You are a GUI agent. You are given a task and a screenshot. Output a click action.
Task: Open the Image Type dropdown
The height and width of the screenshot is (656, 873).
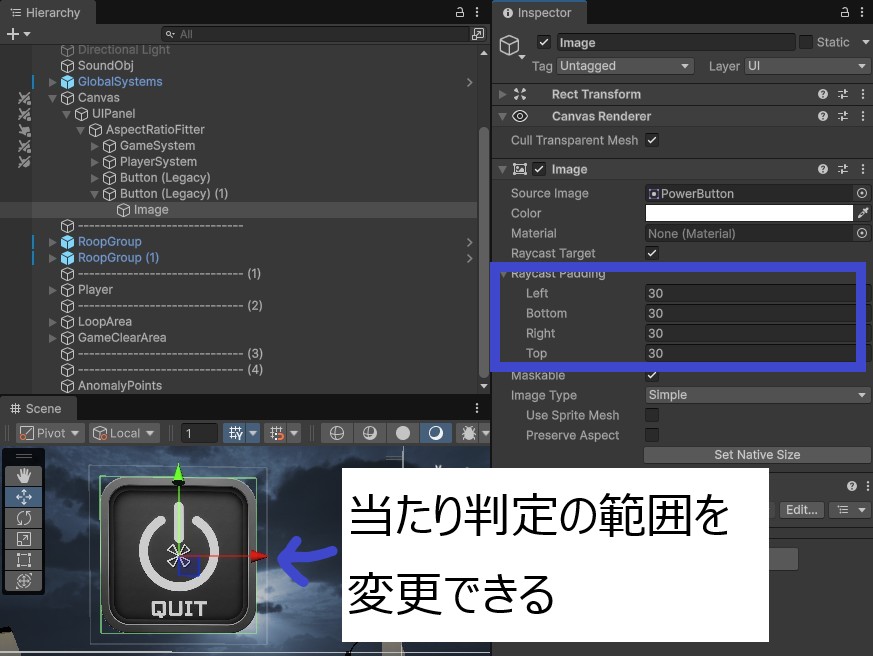click(x=757, y=395)
